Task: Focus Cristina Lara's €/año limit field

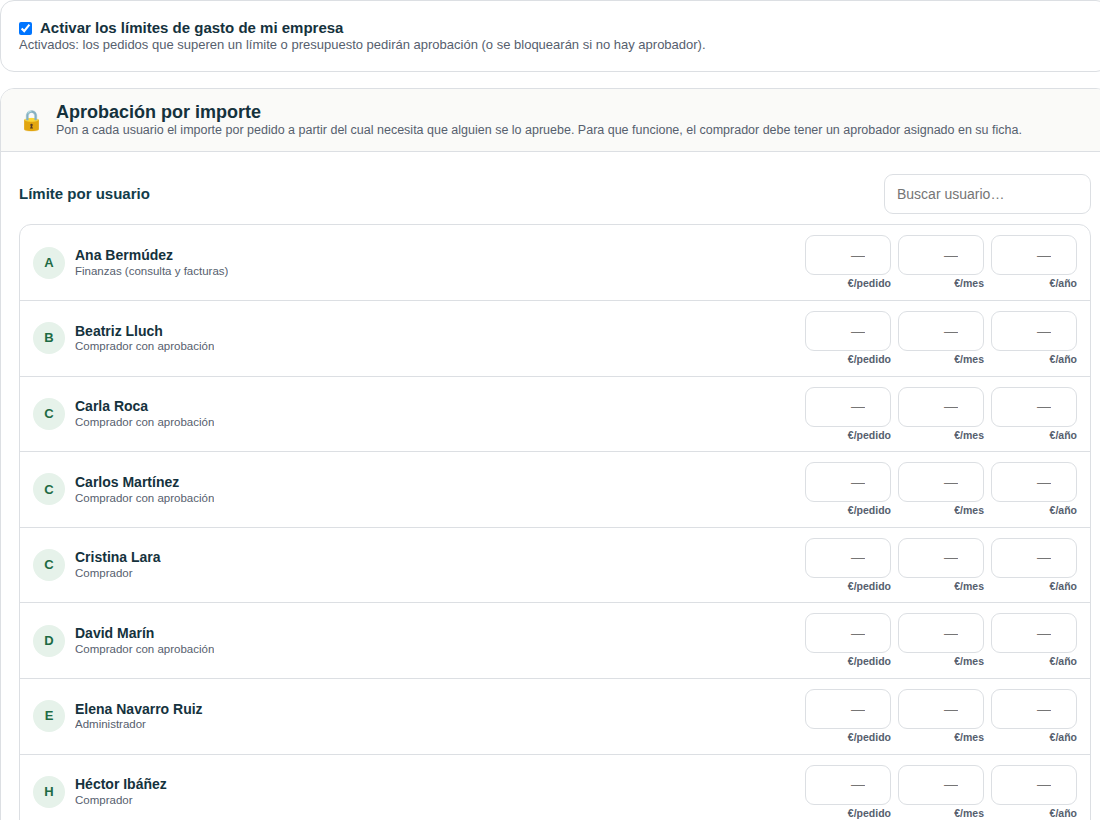Action: (1034, 558)
